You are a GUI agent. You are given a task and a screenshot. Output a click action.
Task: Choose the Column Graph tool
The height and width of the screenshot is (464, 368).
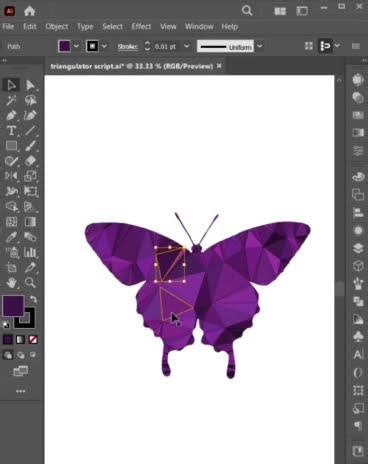coord(30,252)
